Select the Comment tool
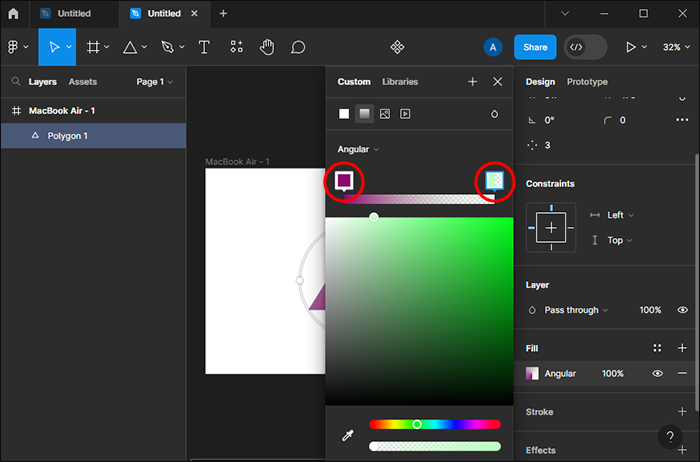 298,47
